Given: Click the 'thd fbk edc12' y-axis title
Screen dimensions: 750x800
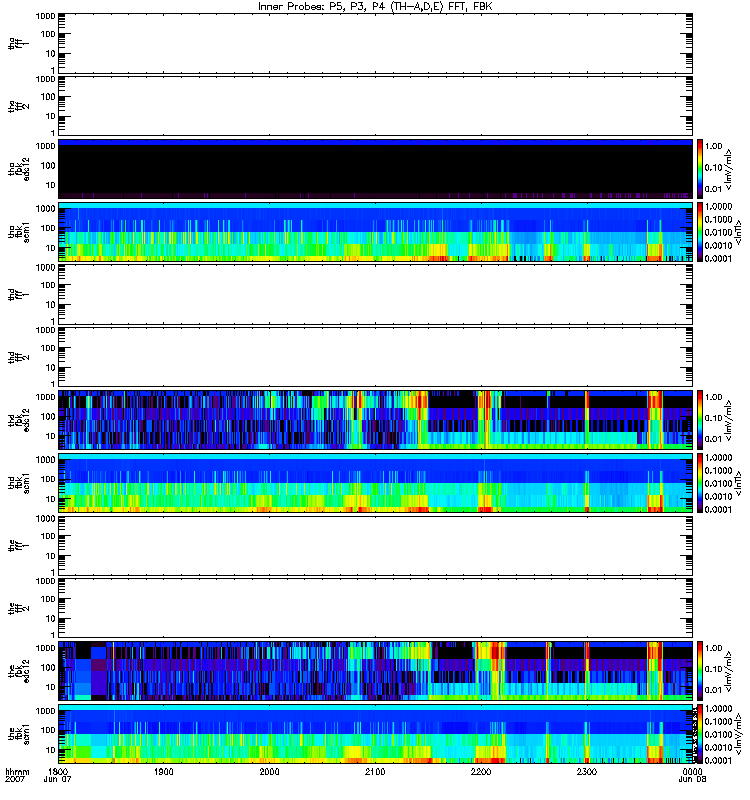Looking at the screenshot, I should click(x=18, y=420).
